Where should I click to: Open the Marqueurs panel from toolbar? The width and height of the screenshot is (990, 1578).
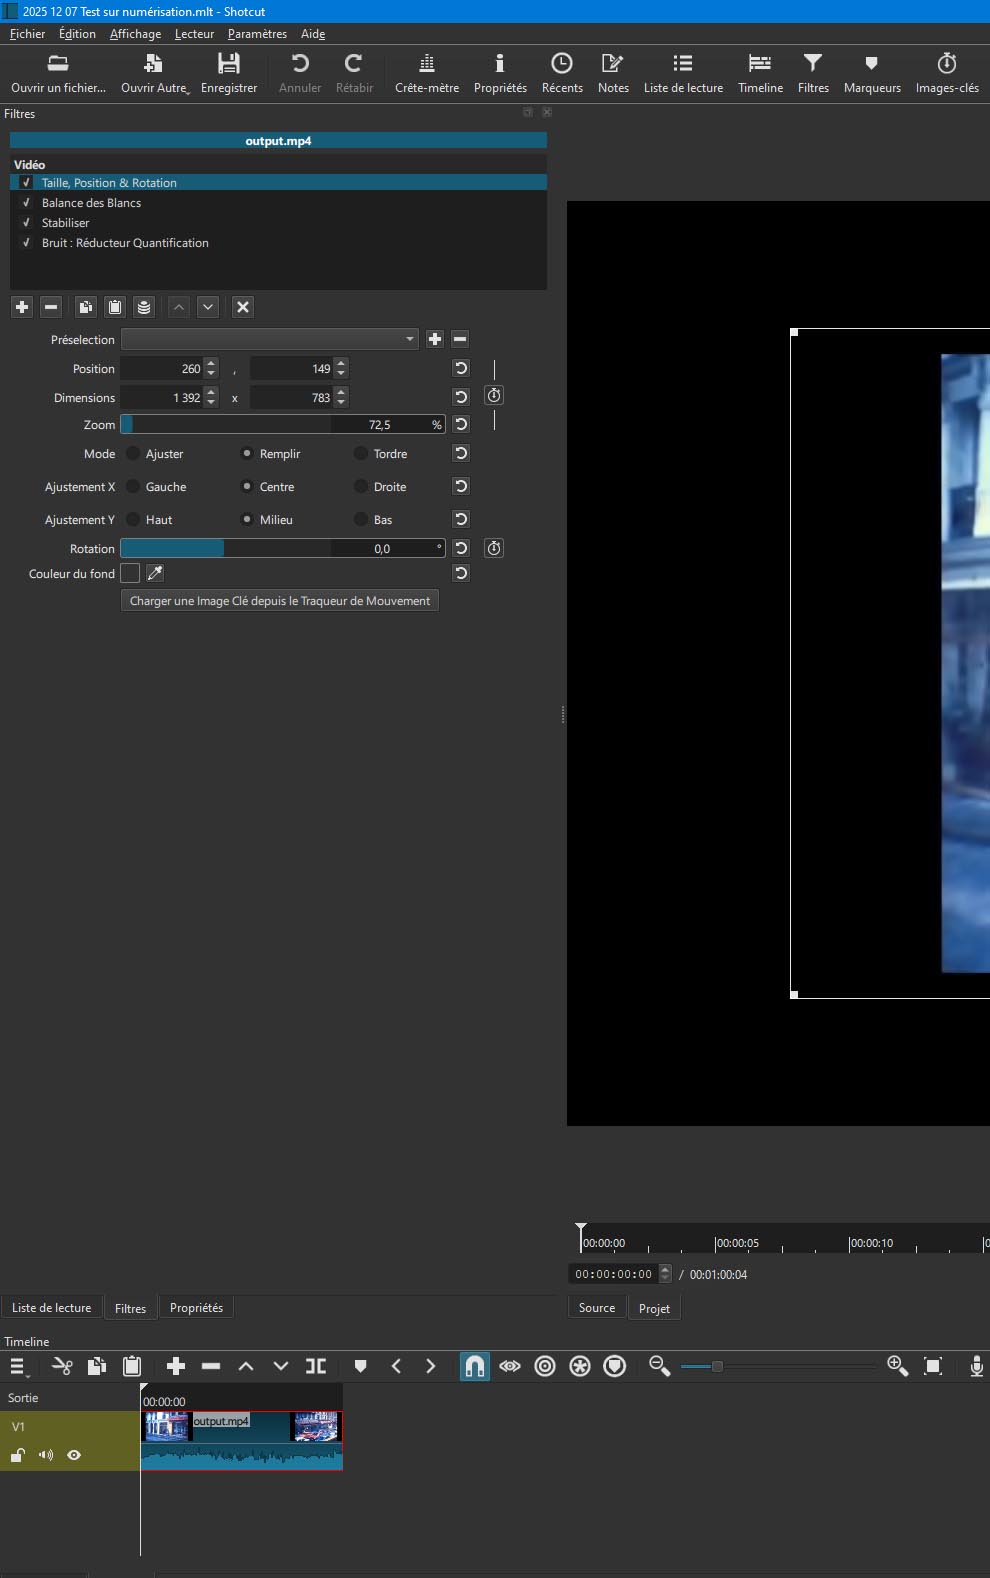(x=871, y=74)
